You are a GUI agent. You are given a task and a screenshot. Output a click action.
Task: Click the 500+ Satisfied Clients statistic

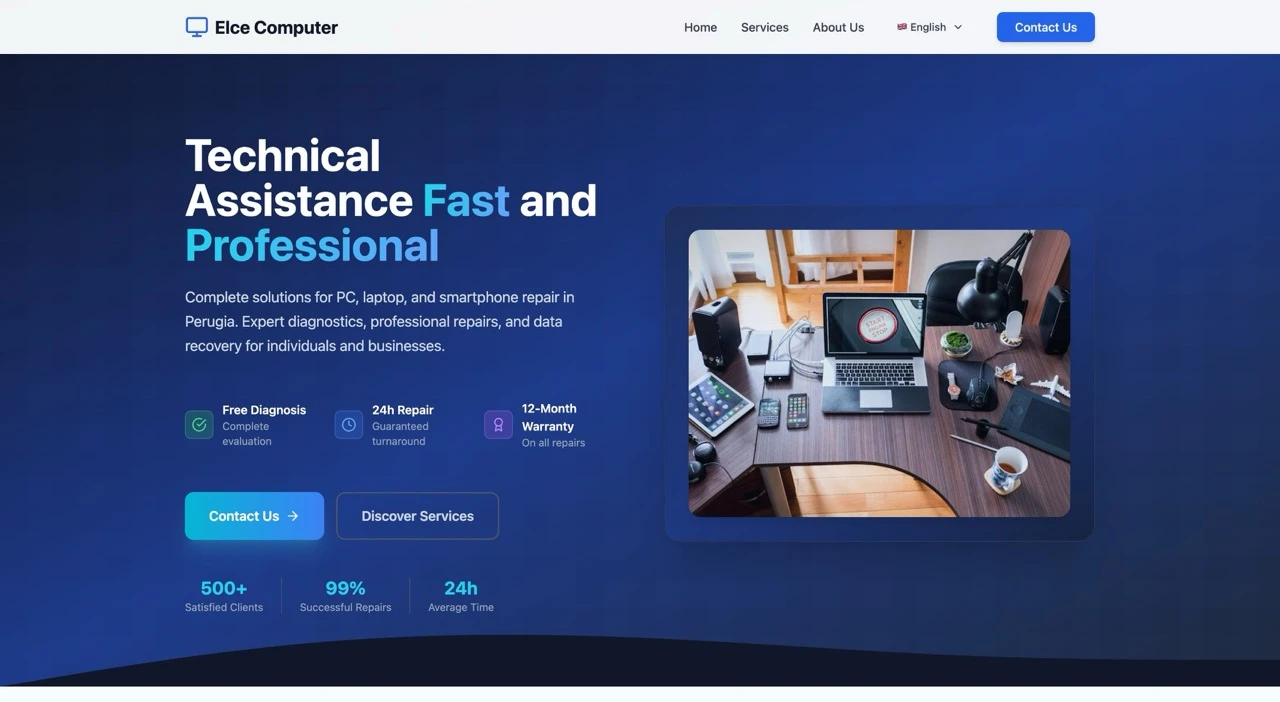tap(223, 594)
